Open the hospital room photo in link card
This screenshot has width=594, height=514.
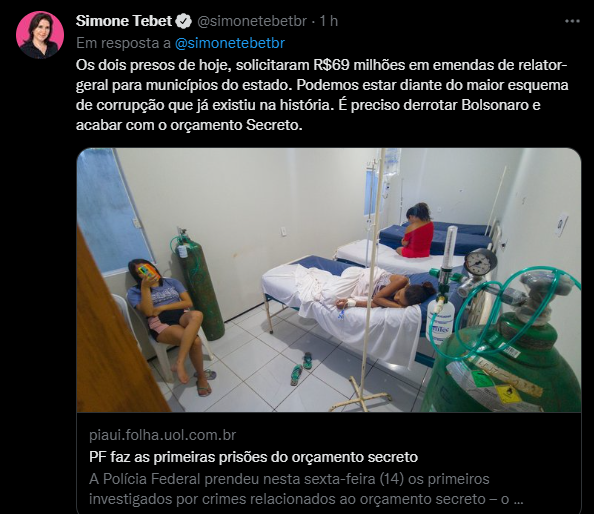328,280
